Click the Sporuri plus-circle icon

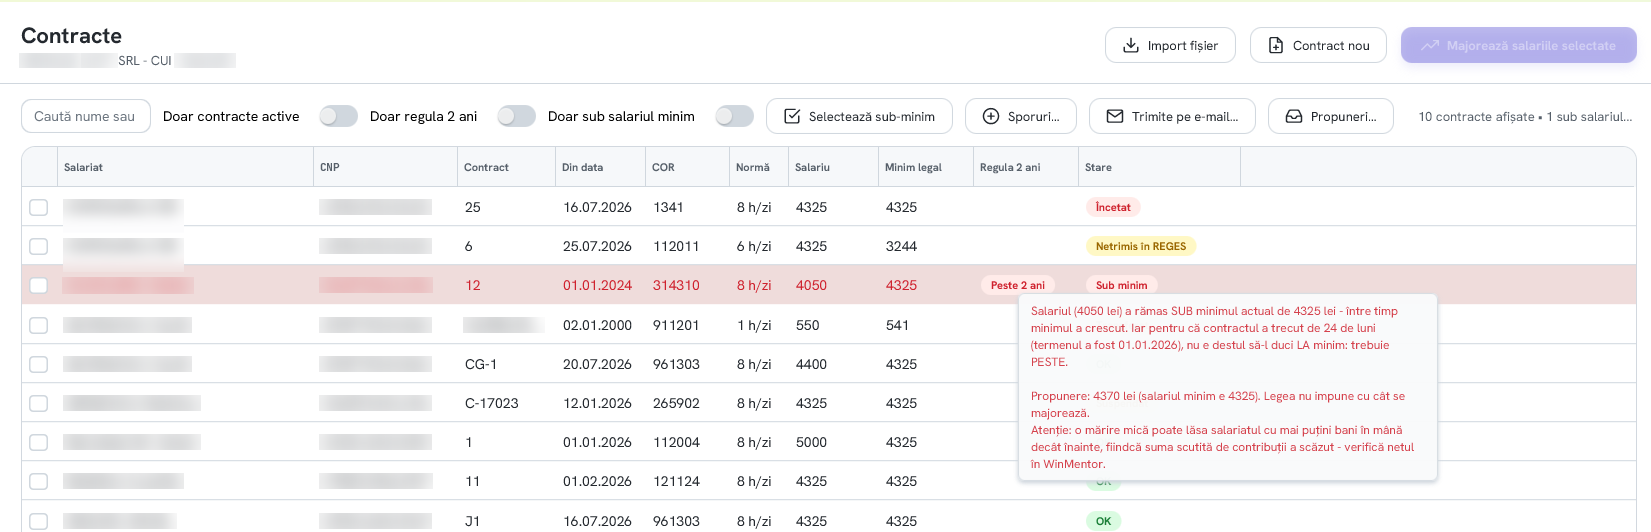pyautogui.click(x=990, y=116)
